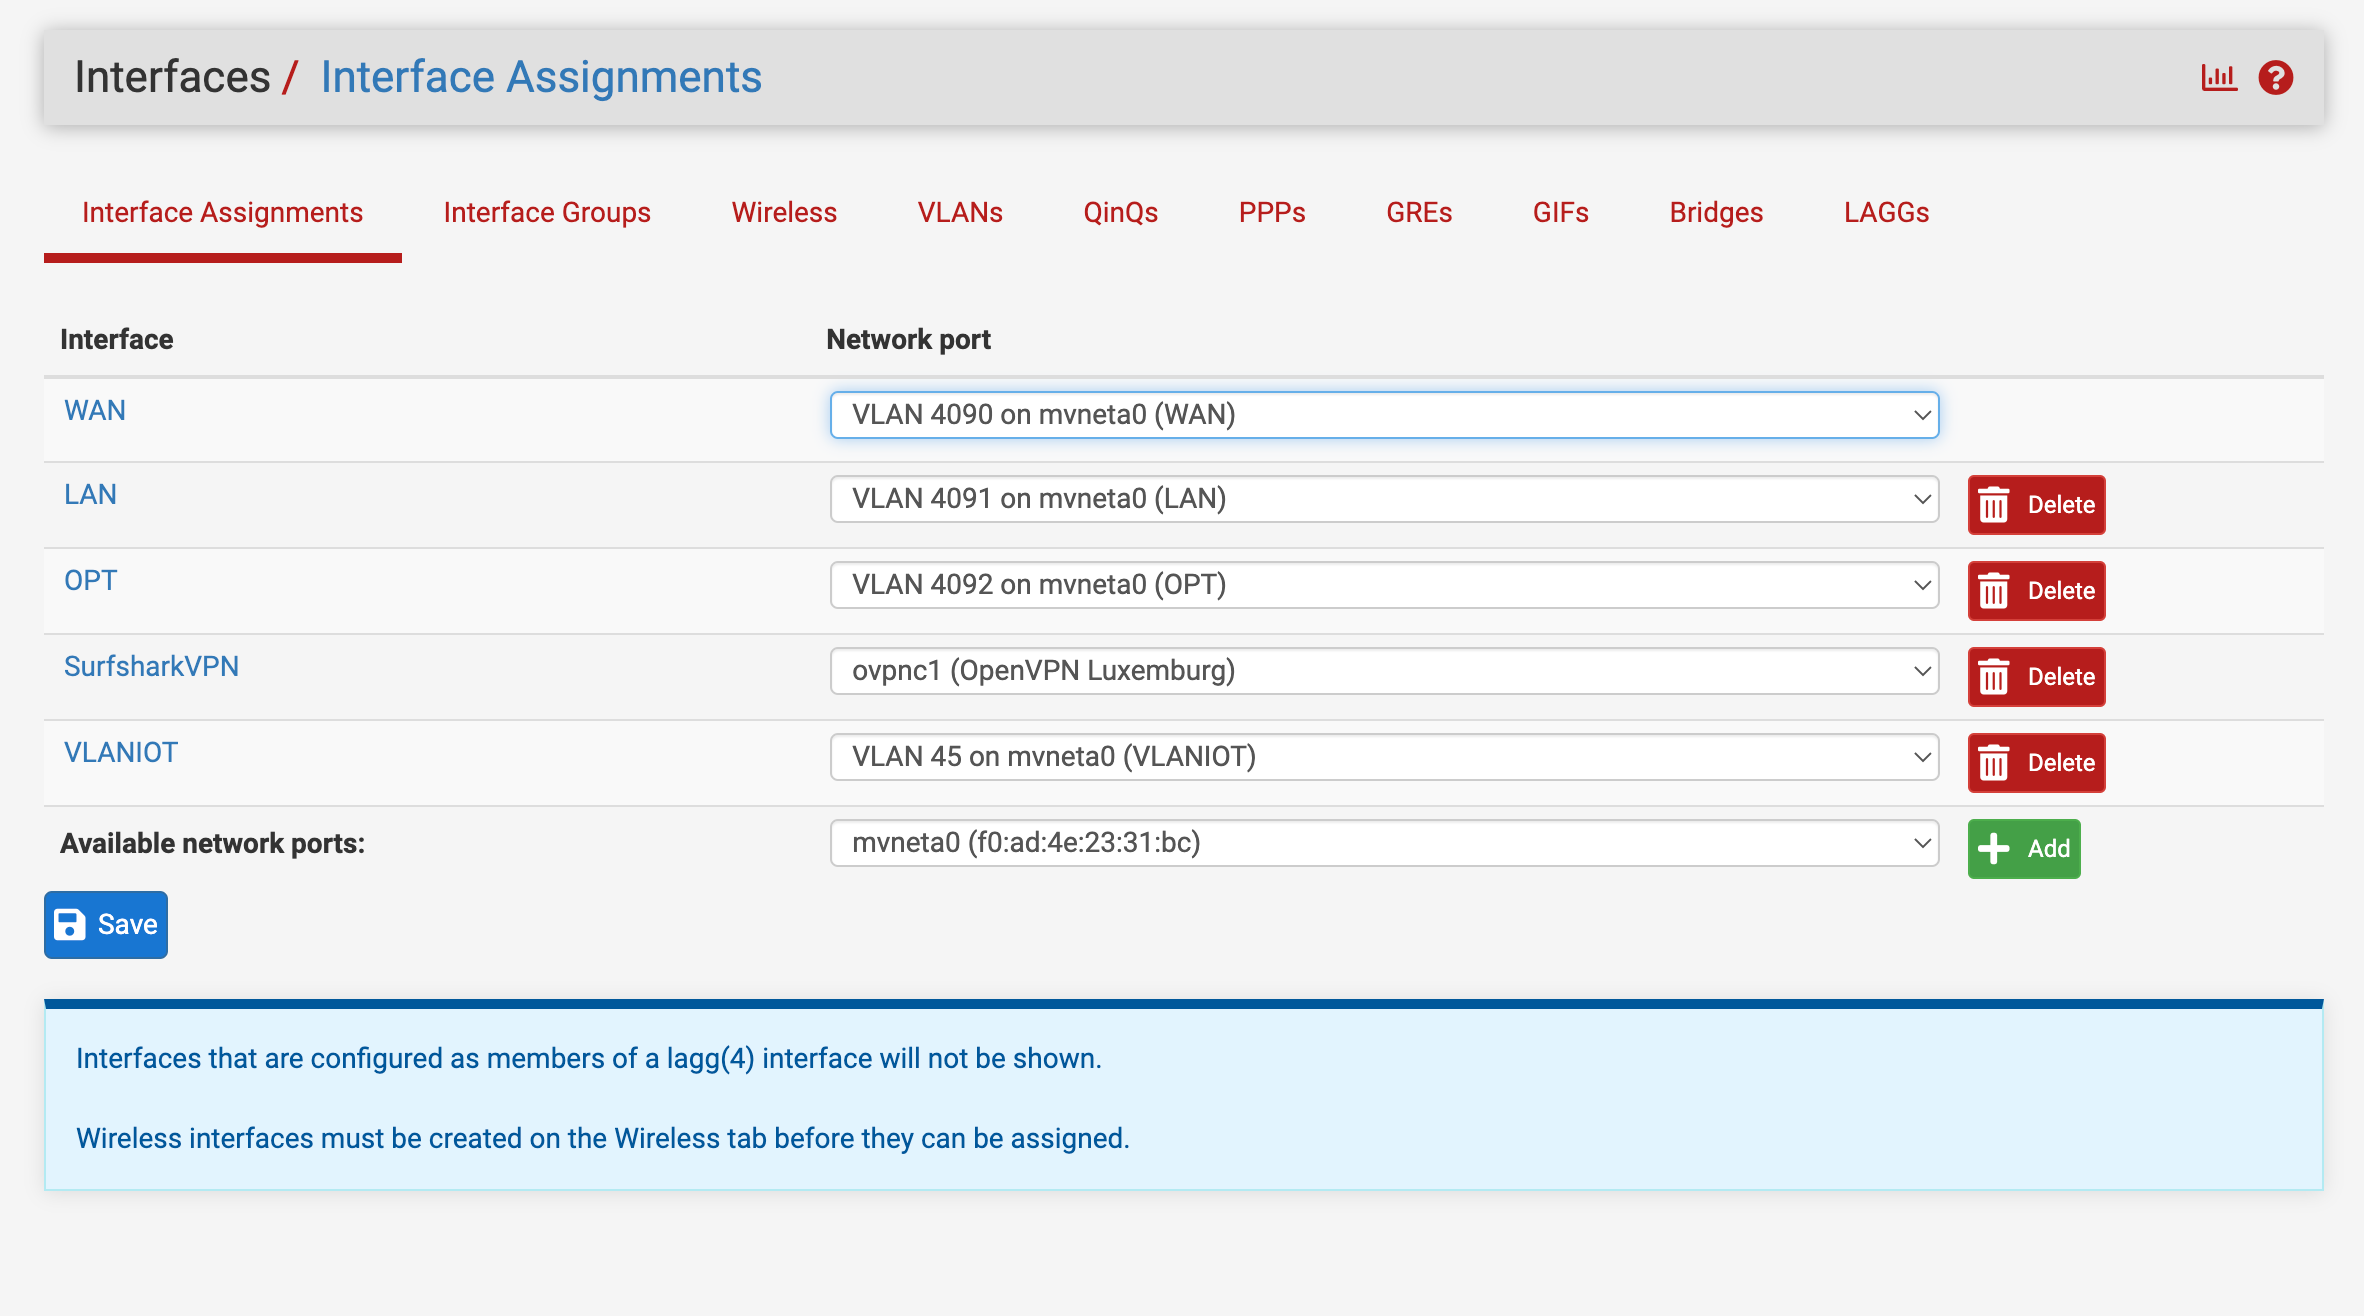Add the selected available network port
The image size is (2364, 1316).
point(2023,849)
